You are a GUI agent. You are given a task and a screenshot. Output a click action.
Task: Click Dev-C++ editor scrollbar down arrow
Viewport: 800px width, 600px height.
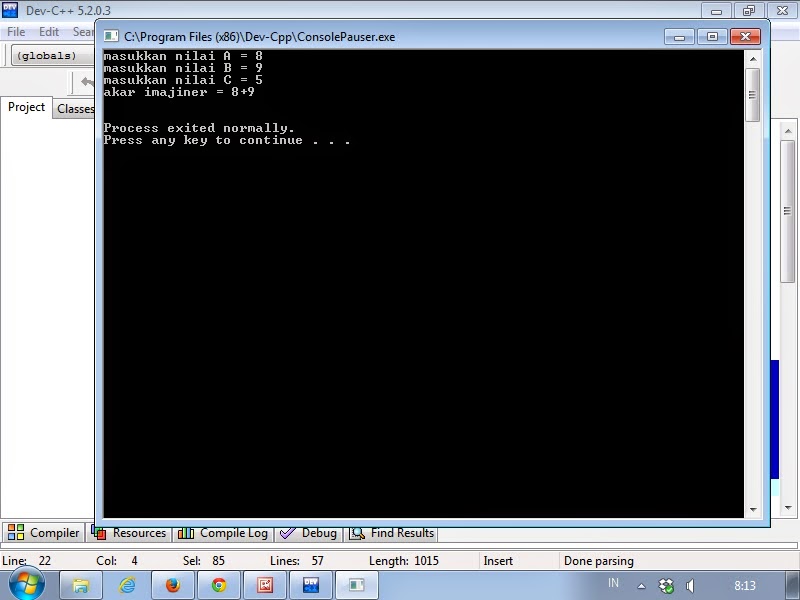tap(788, 508)
